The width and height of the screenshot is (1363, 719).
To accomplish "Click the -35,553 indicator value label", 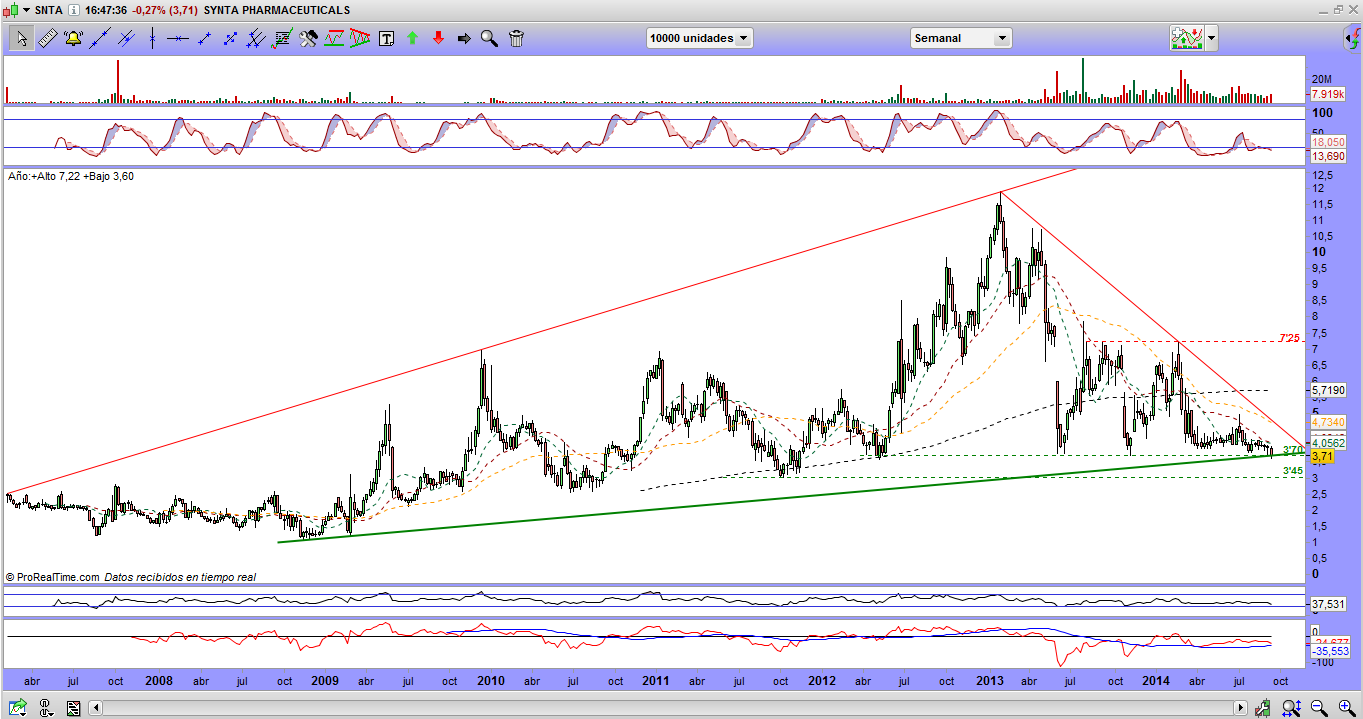I will tap(1329, 650).
